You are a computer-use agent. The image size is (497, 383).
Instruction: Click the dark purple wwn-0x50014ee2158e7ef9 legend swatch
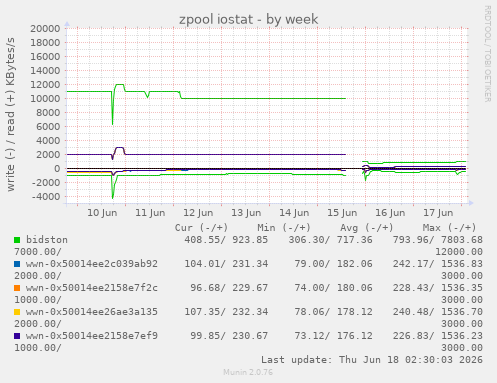click(17, 336)
